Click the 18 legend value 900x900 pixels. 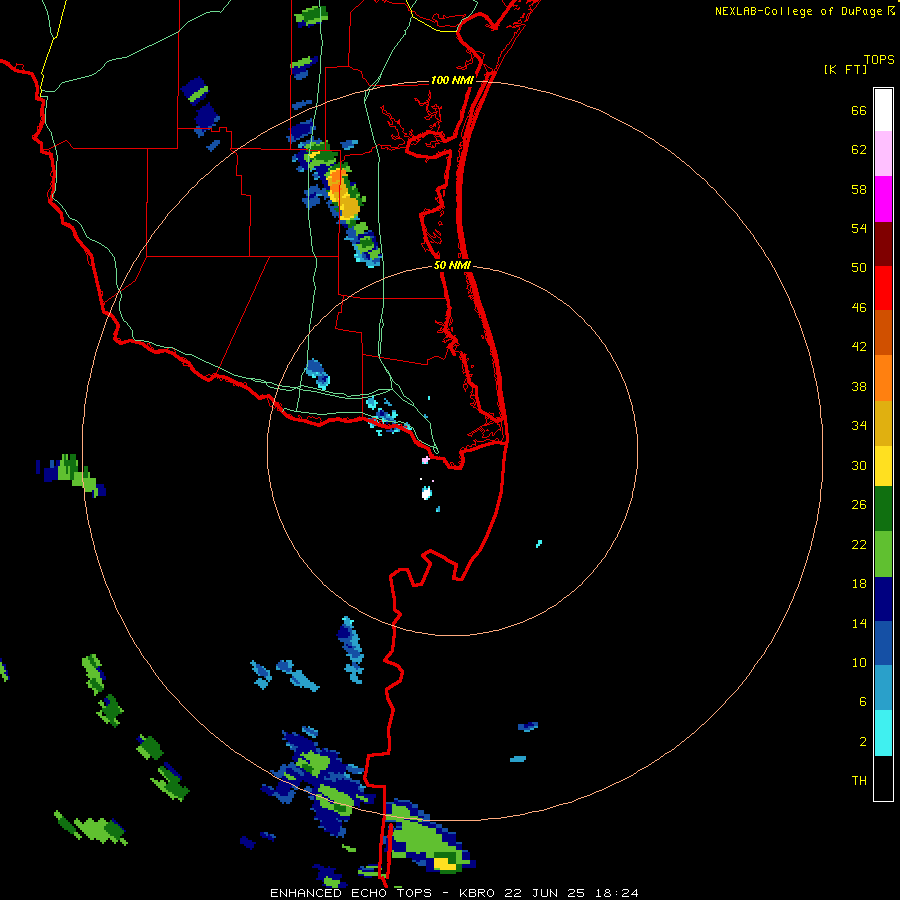859,584
